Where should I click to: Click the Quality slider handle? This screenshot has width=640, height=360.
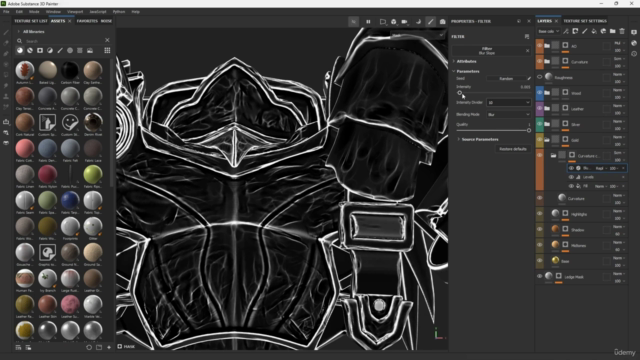point(529,130)
